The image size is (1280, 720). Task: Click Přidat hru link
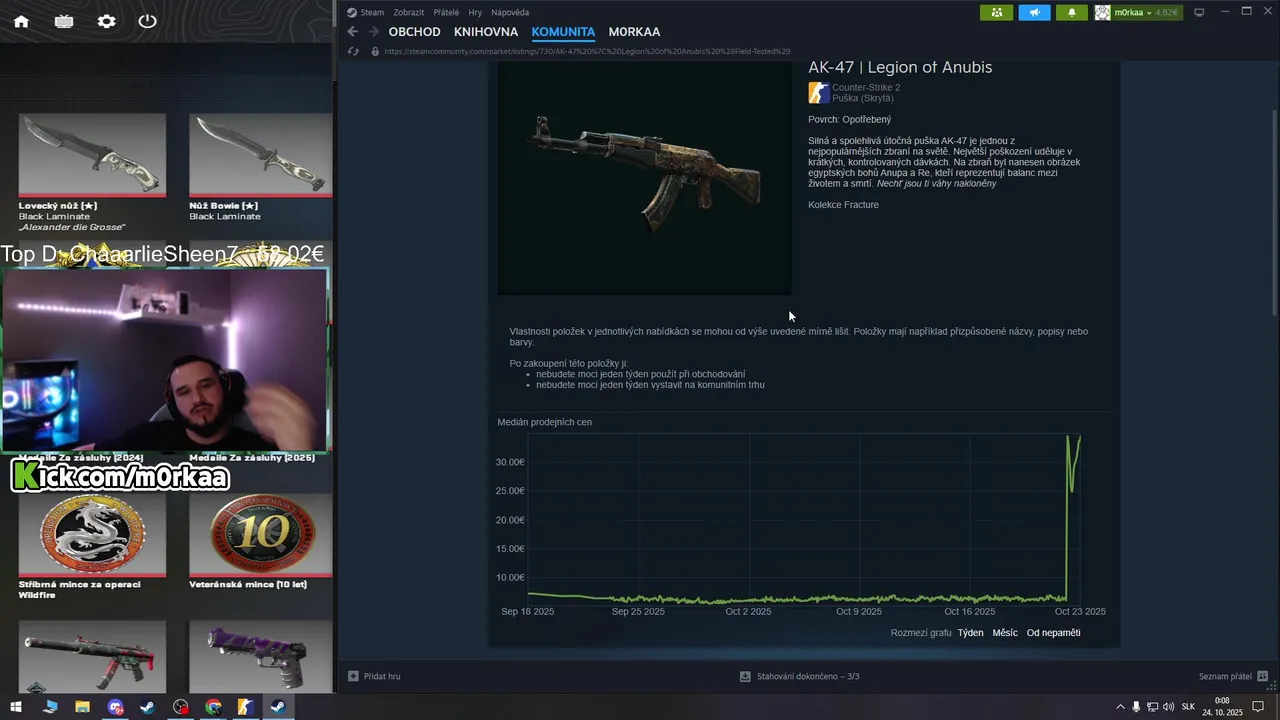tap(382, 676)
